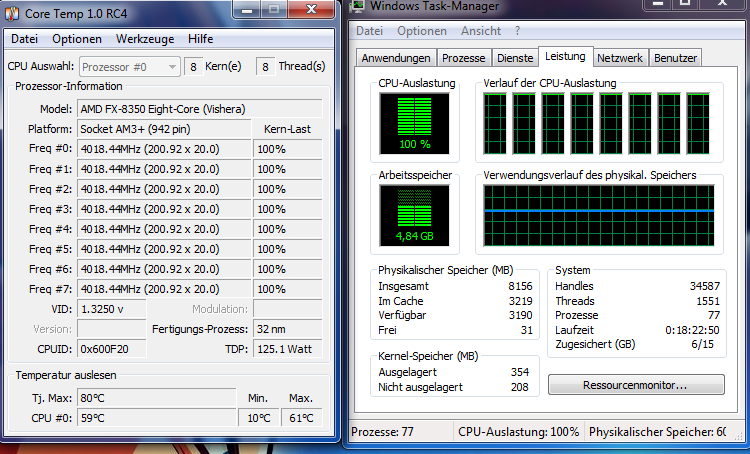Screen dimensions: 750x454
Task: Click the TDP value 125.1 Watt
Action: (287, 349)
